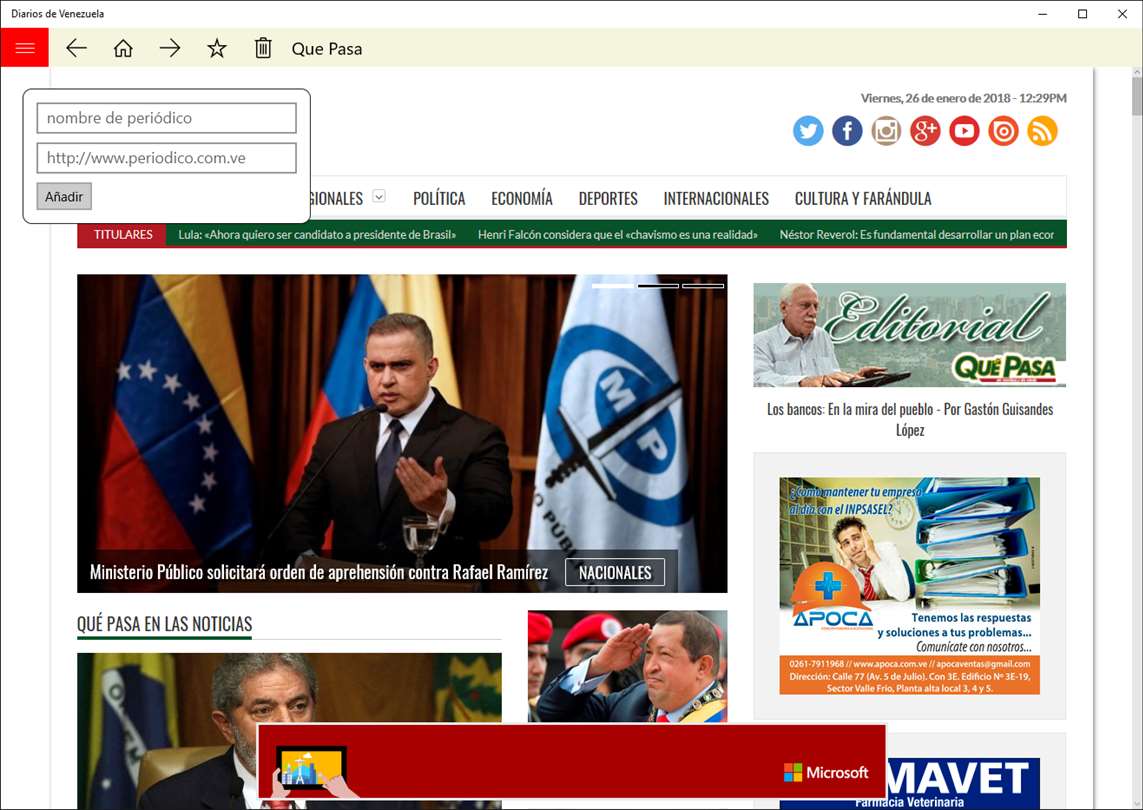Open the Nacionales tag on headline

click(615, 572)
